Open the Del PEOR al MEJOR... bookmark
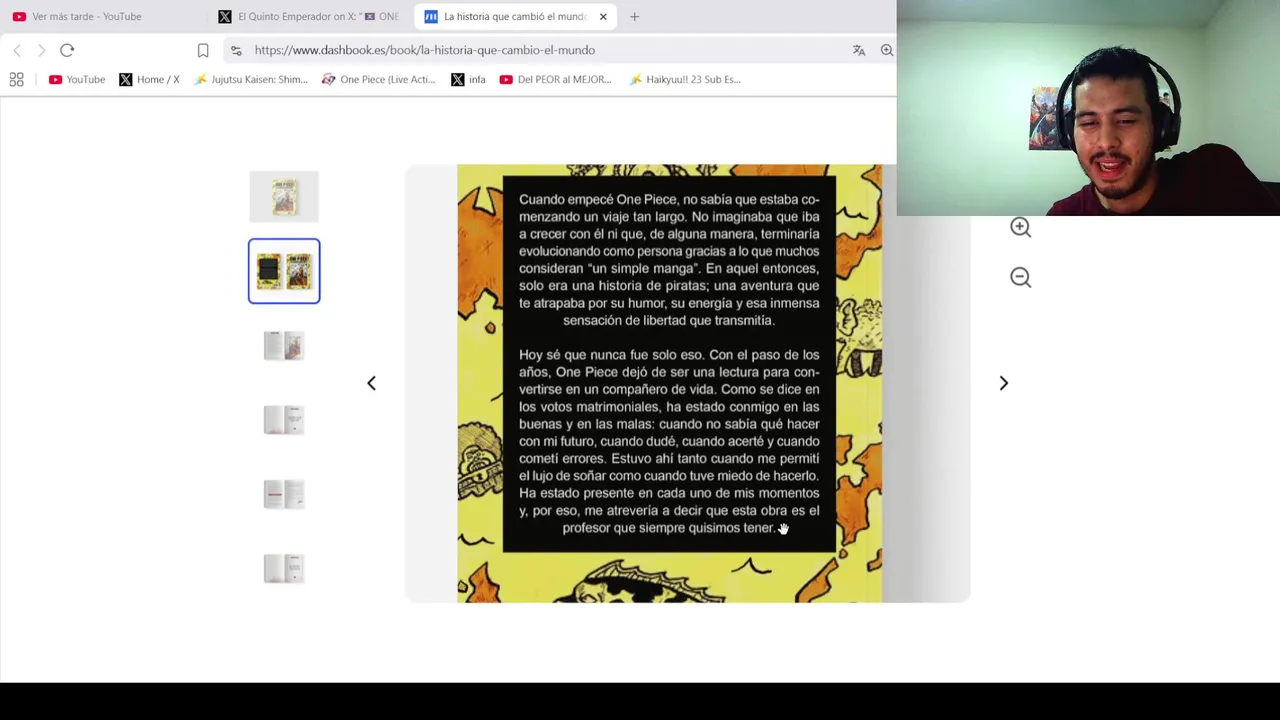The height and width of the screenshot is (720, 1280). 555,79
